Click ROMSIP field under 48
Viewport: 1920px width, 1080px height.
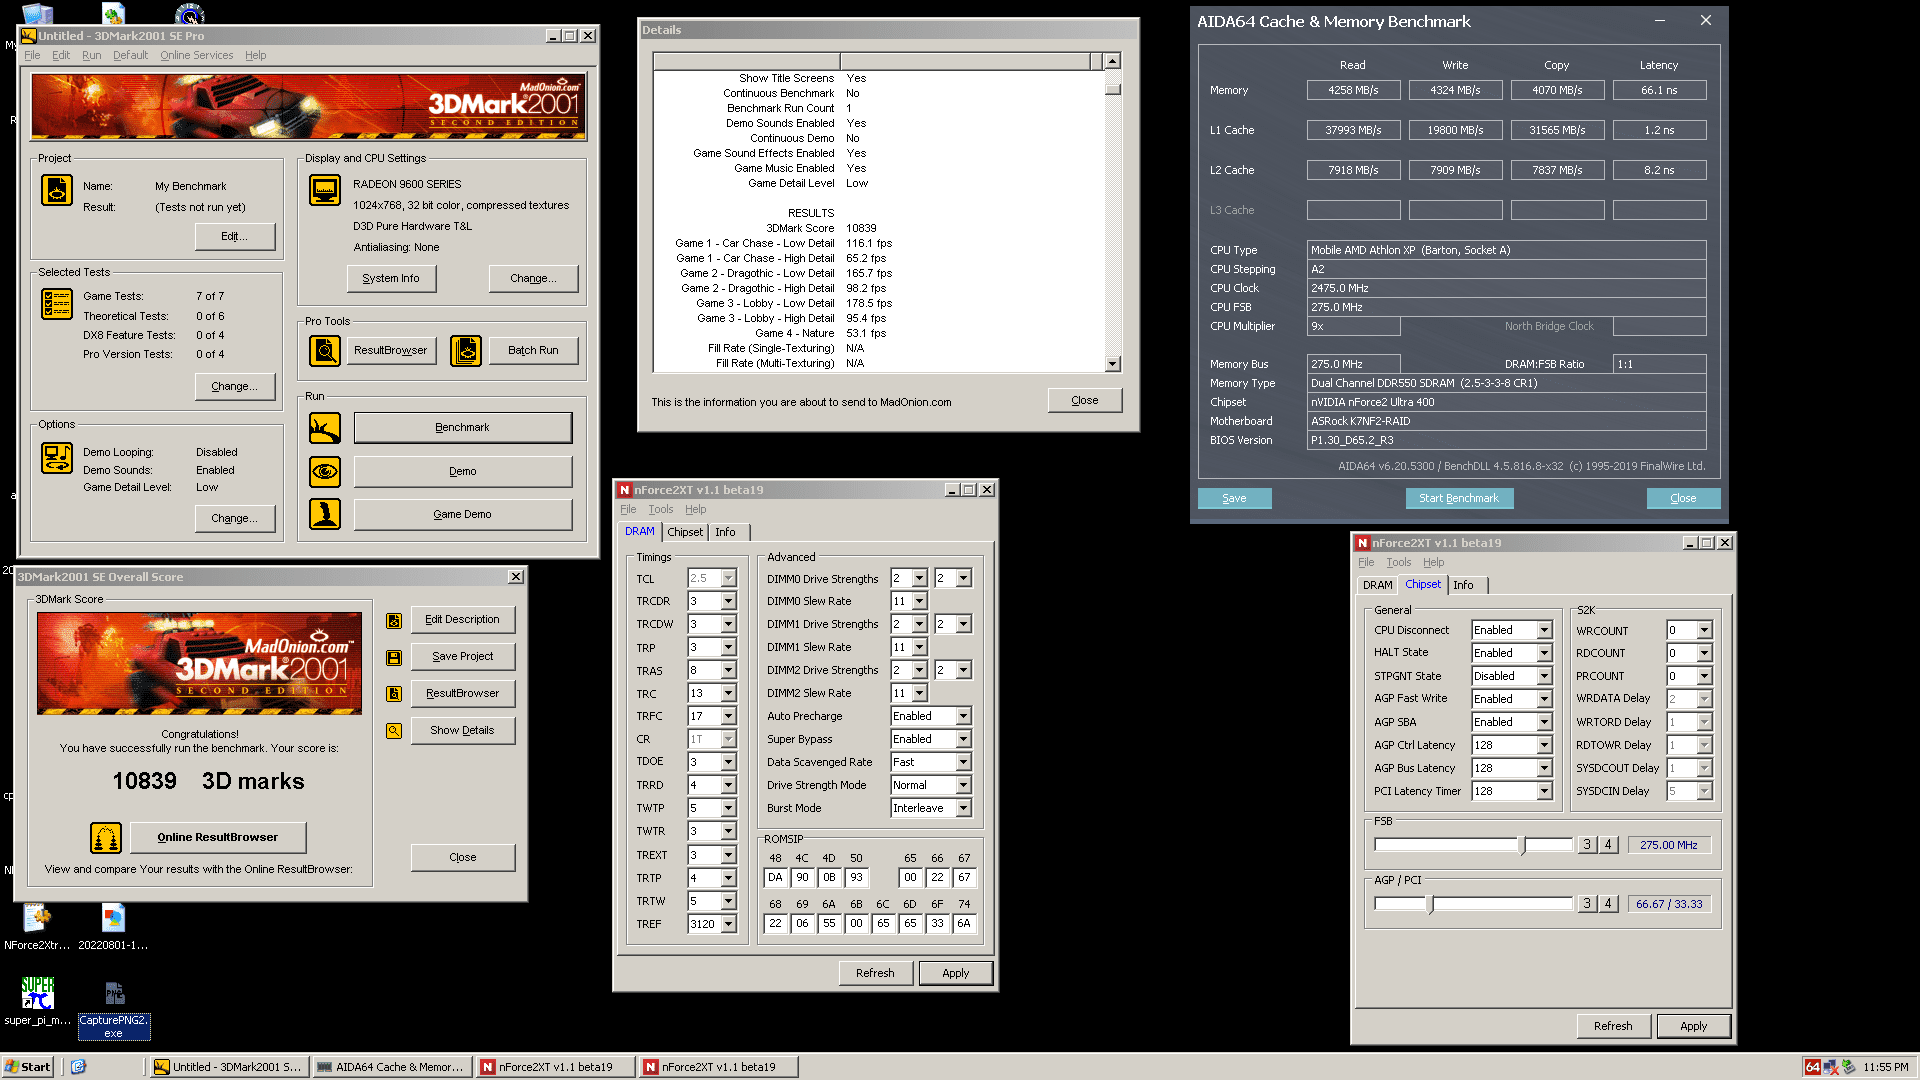(775, 878)
